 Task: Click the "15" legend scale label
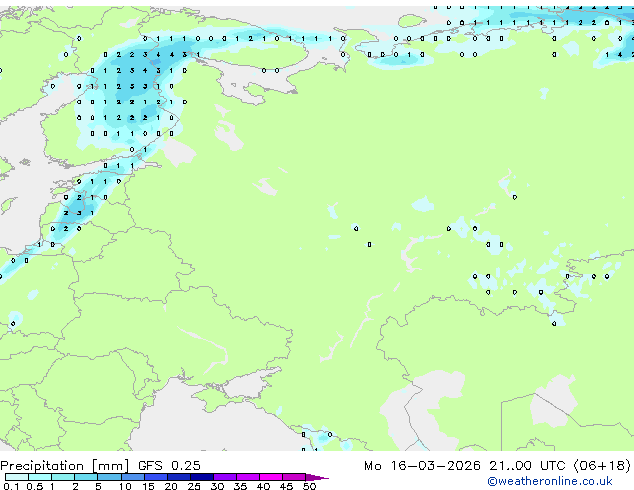point(148,486)
